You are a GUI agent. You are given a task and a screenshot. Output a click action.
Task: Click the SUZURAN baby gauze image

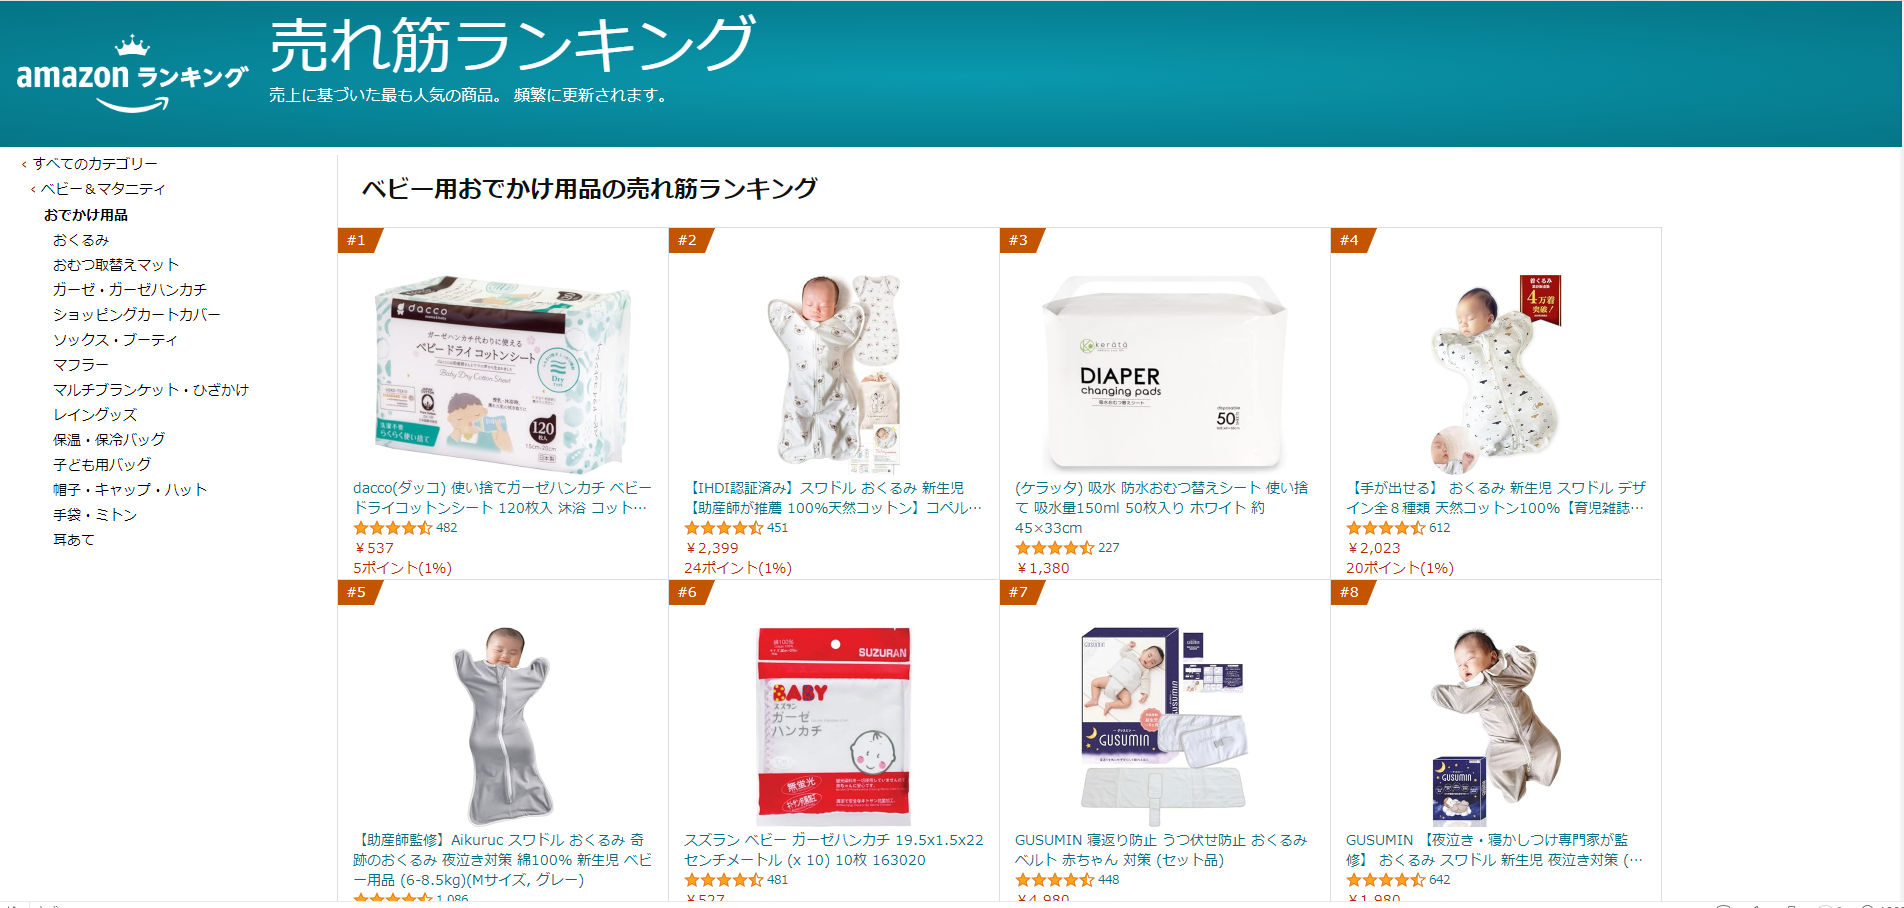click(834, 726)
